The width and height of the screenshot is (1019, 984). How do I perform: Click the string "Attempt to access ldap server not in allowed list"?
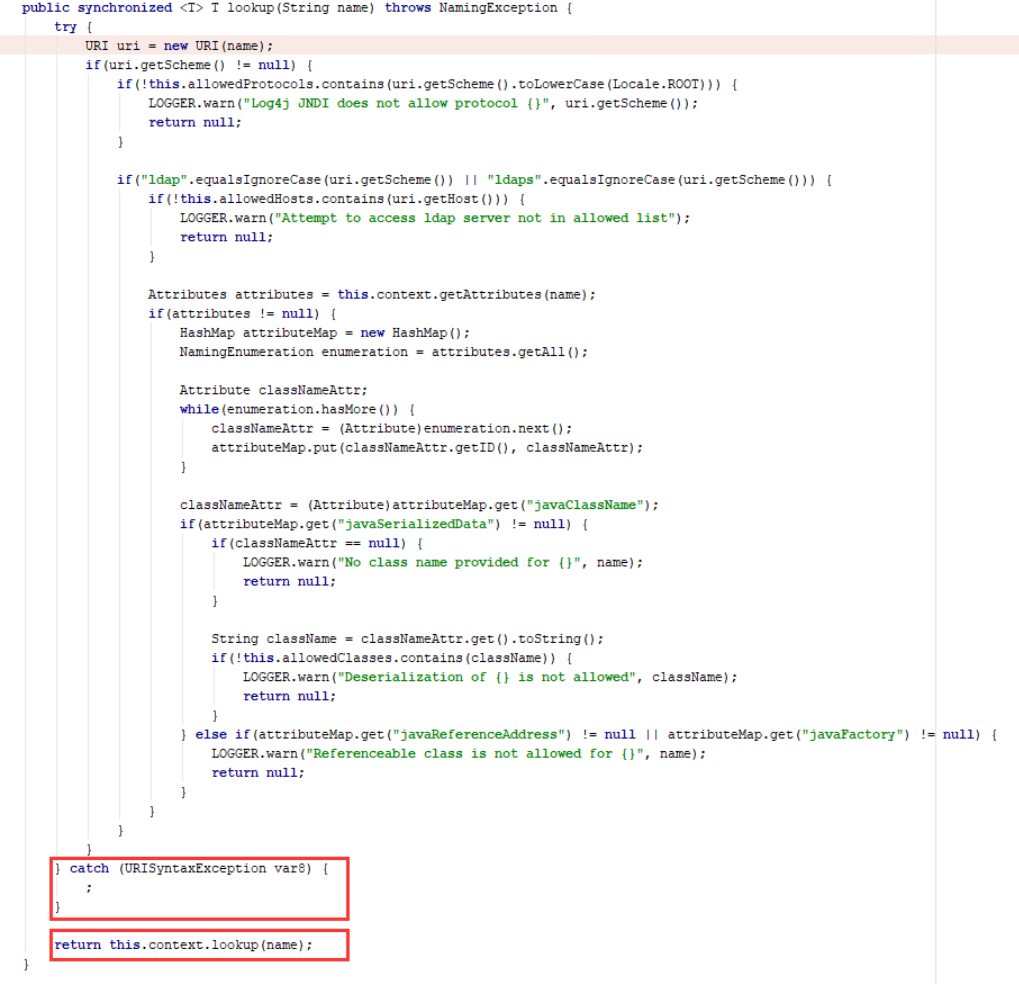point(474,218)
